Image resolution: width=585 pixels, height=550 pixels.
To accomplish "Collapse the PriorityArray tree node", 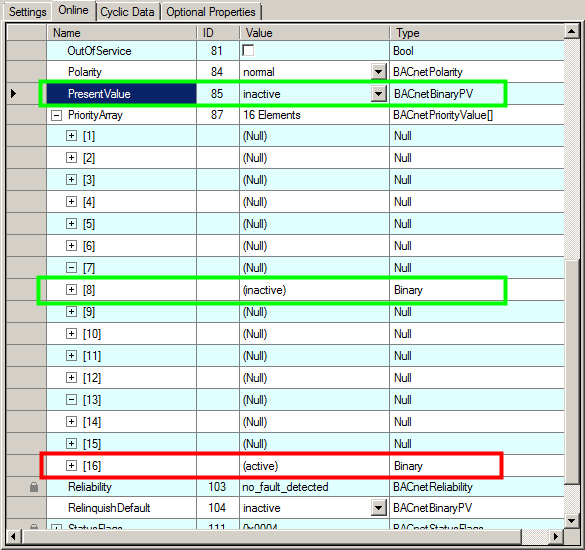I will coord(56,115).
